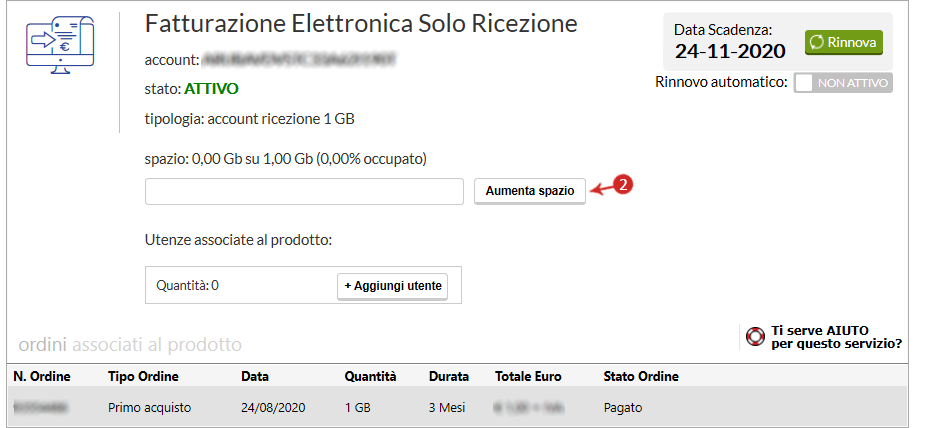Click the Totale Euro column header
The image size is (938, 428).
click(528, 377)
